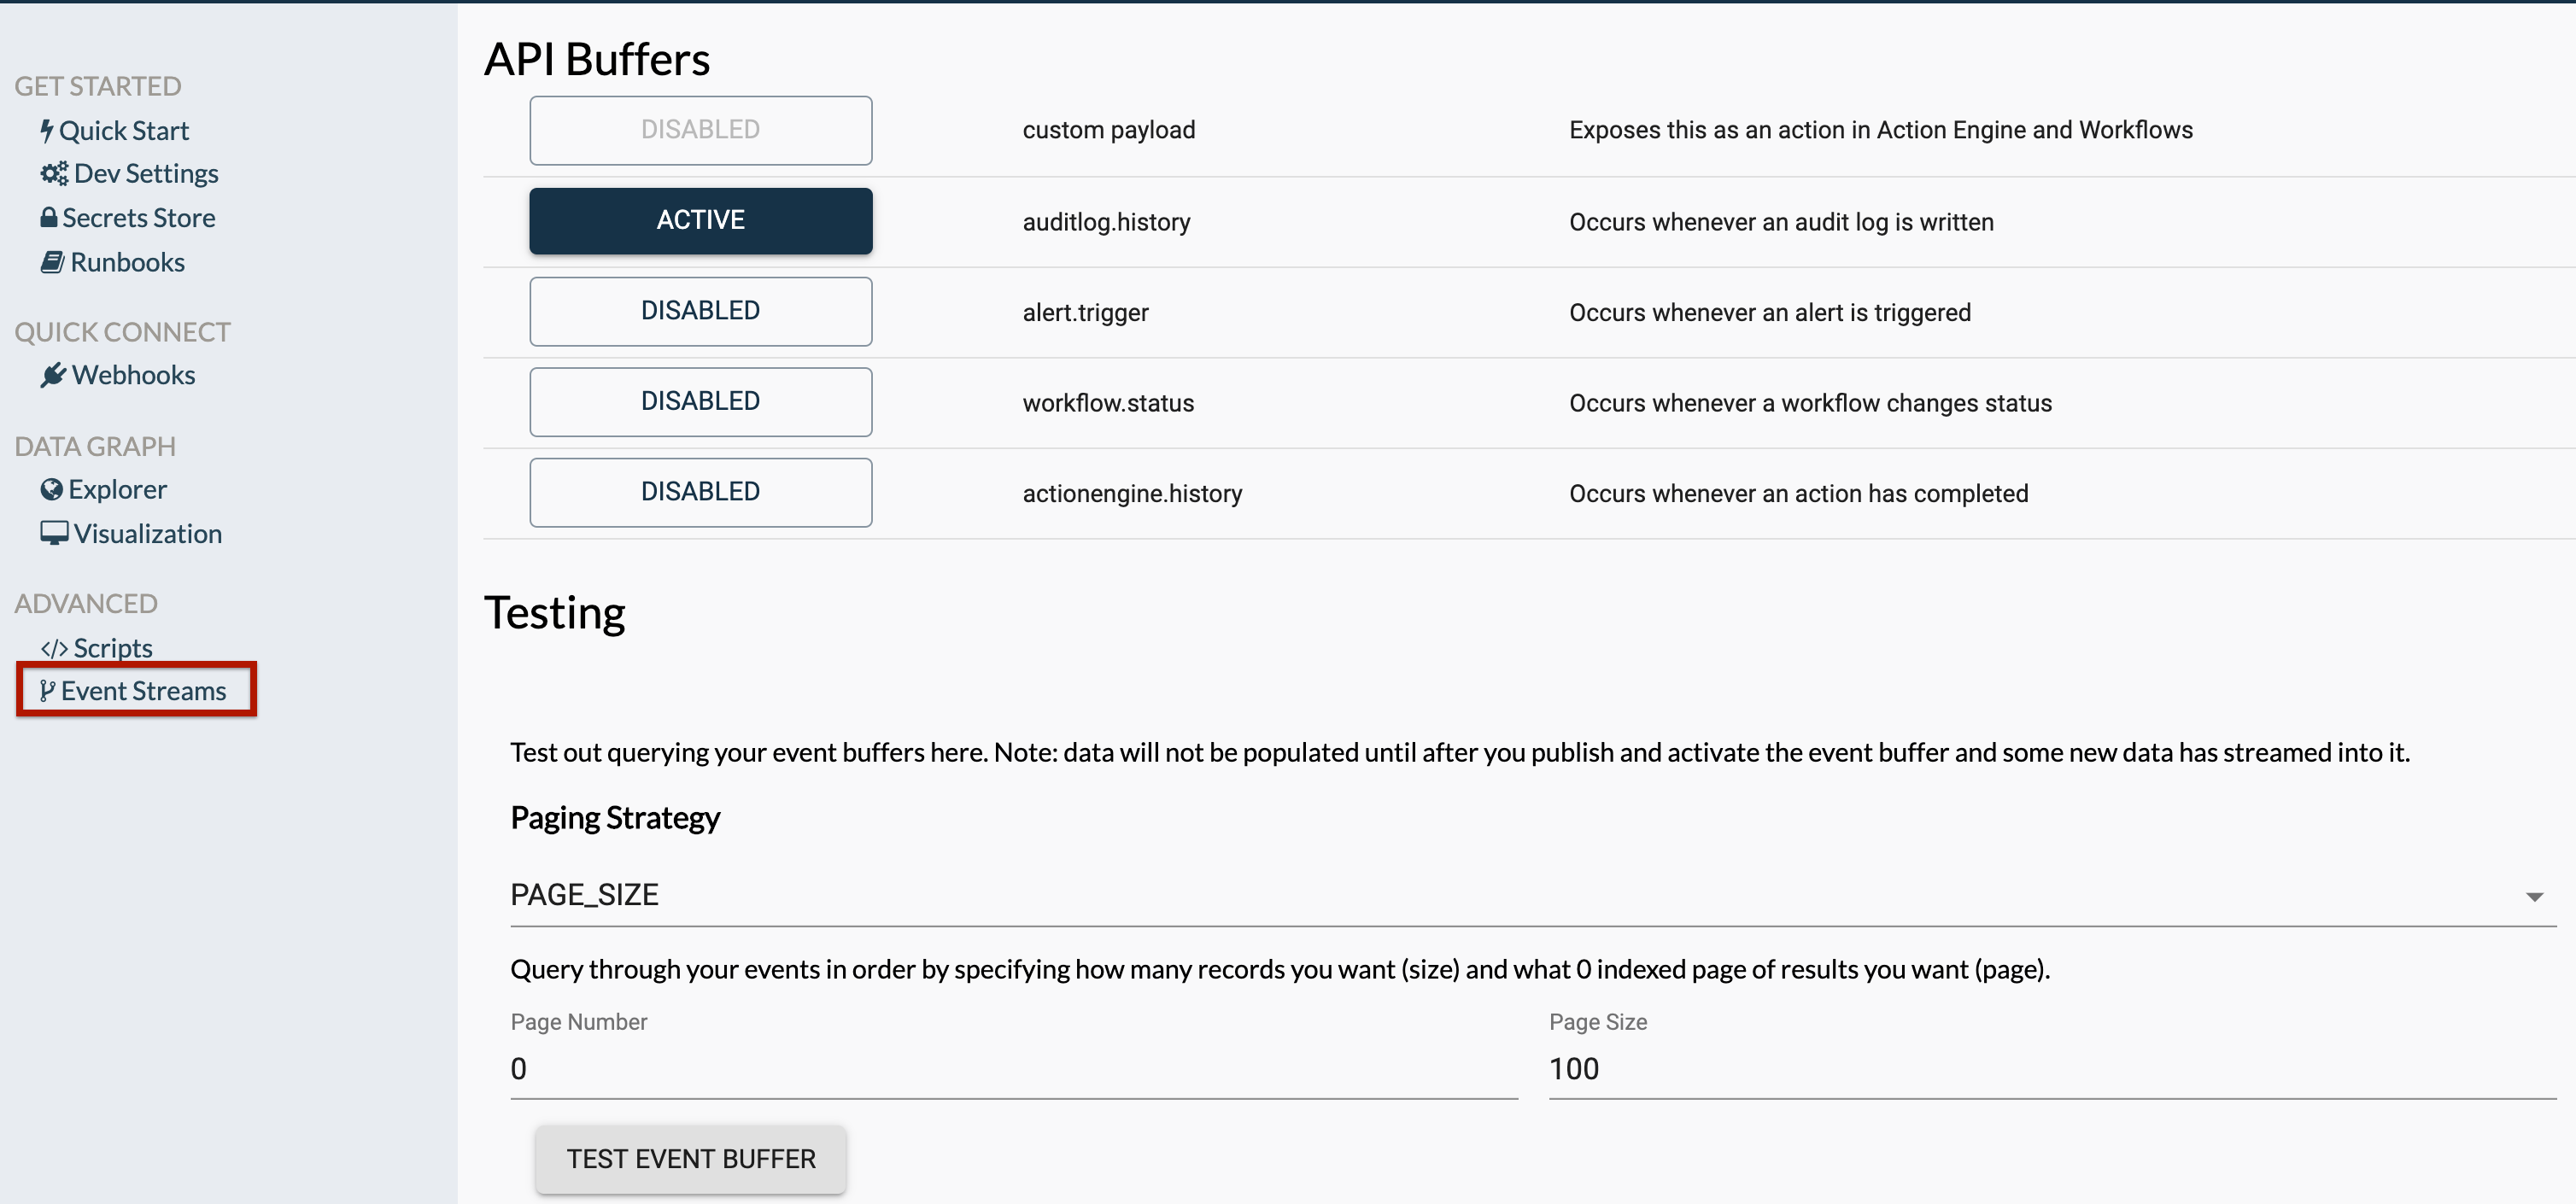Select the Event Streams branch icon

point(47,690)
